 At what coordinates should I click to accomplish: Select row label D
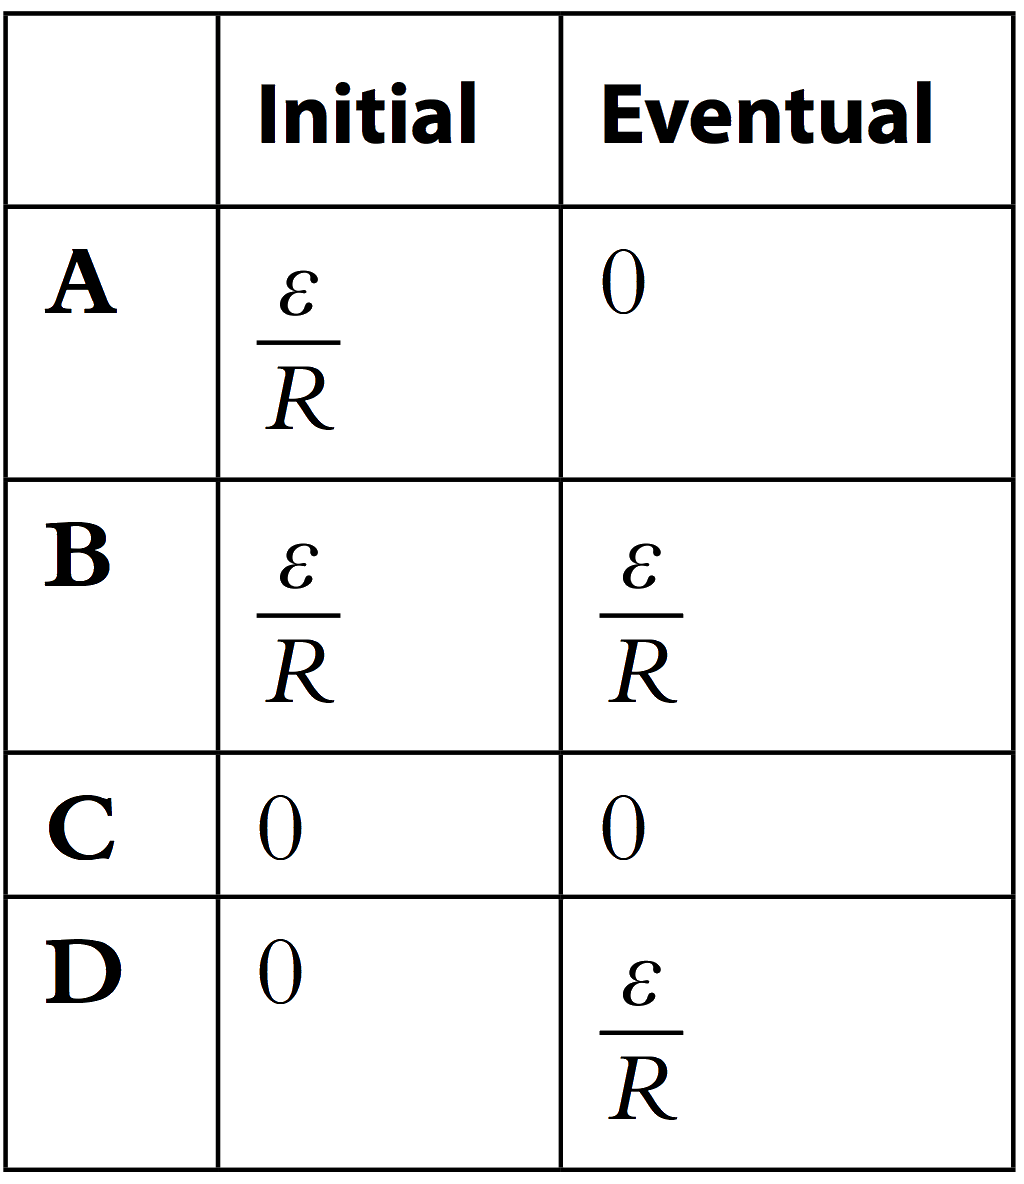tap(83, 972)
